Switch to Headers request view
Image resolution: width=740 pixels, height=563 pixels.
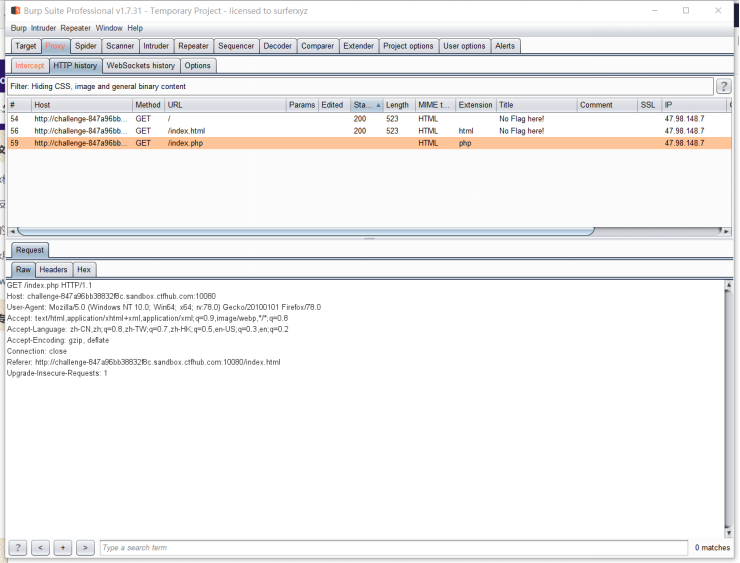pos(53,269)
